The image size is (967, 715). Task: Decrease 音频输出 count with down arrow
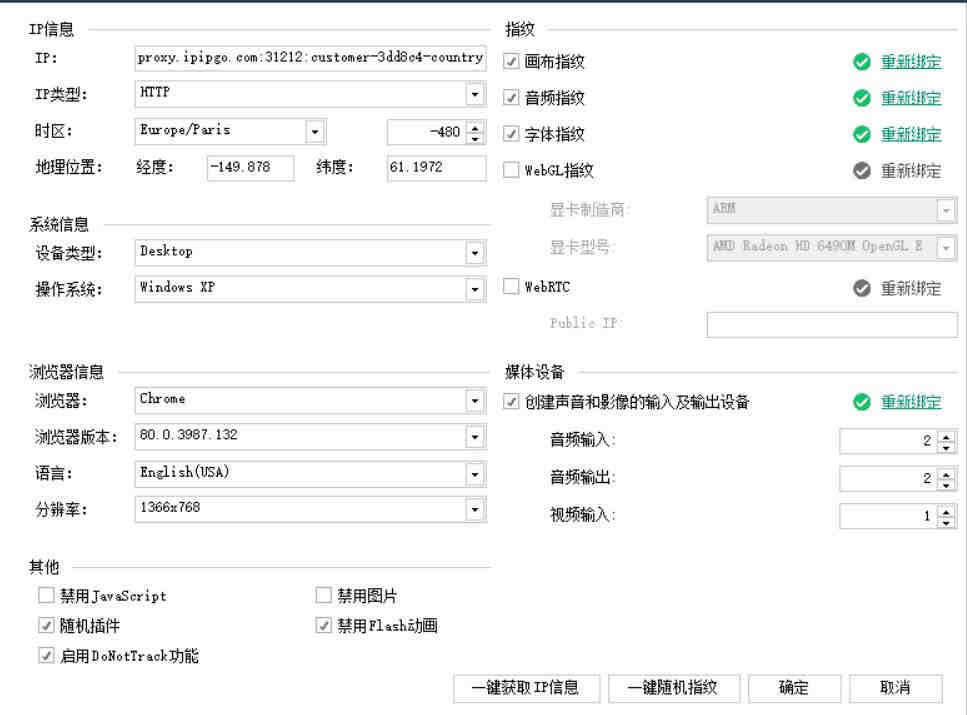click(x=946, y=485)
